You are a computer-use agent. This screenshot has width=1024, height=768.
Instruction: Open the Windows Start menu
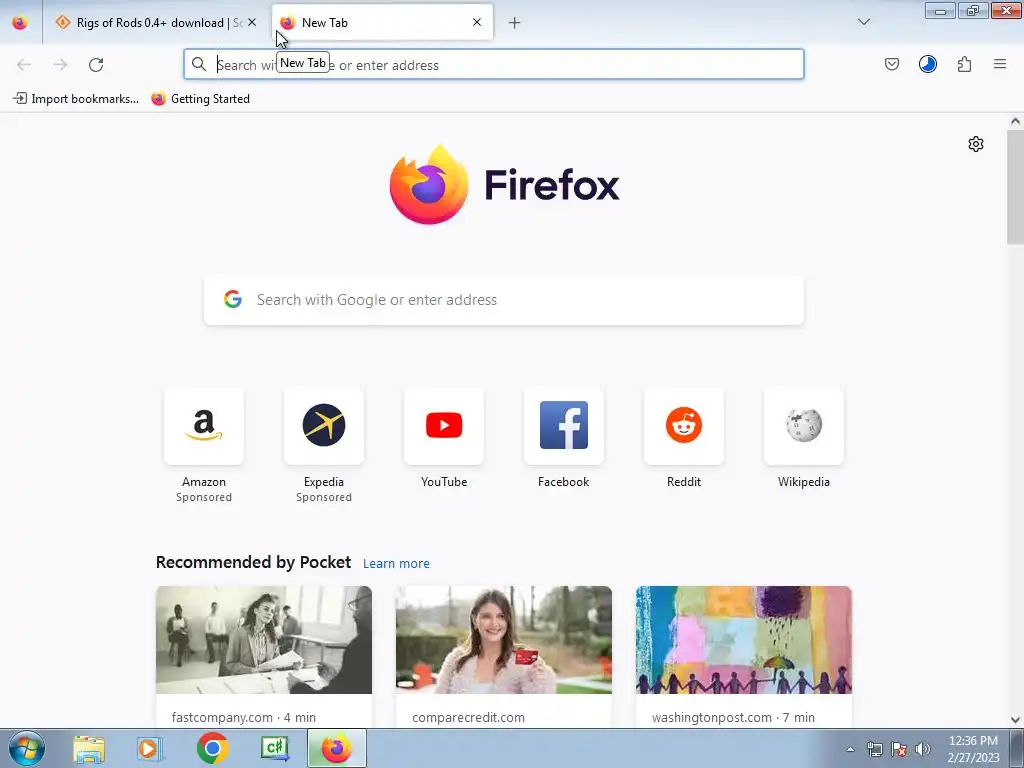pyautogui.click(x=27, y=748)
